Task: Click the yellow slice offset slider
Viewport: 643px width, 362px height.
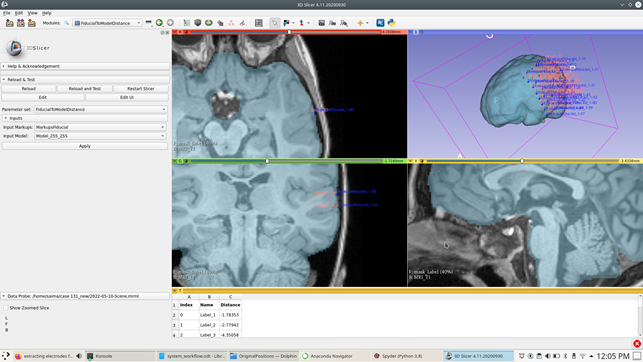Action: [x=522, y=161]
